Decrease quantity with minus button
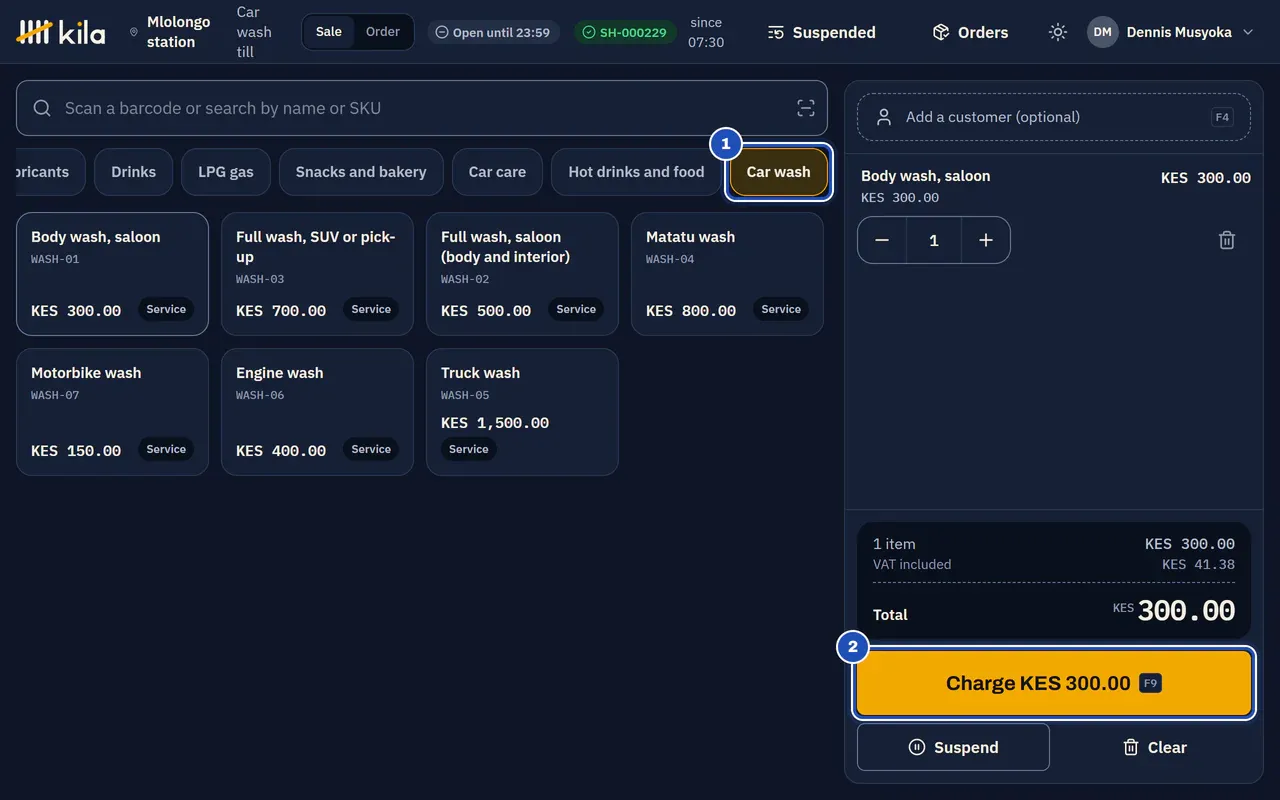This screenshot has width=1280, height=800. click(882, 240)
